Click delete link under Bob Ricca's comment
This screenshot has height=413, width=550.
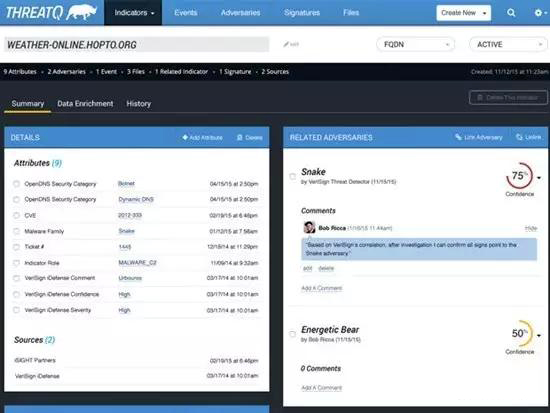click(326, 268)
